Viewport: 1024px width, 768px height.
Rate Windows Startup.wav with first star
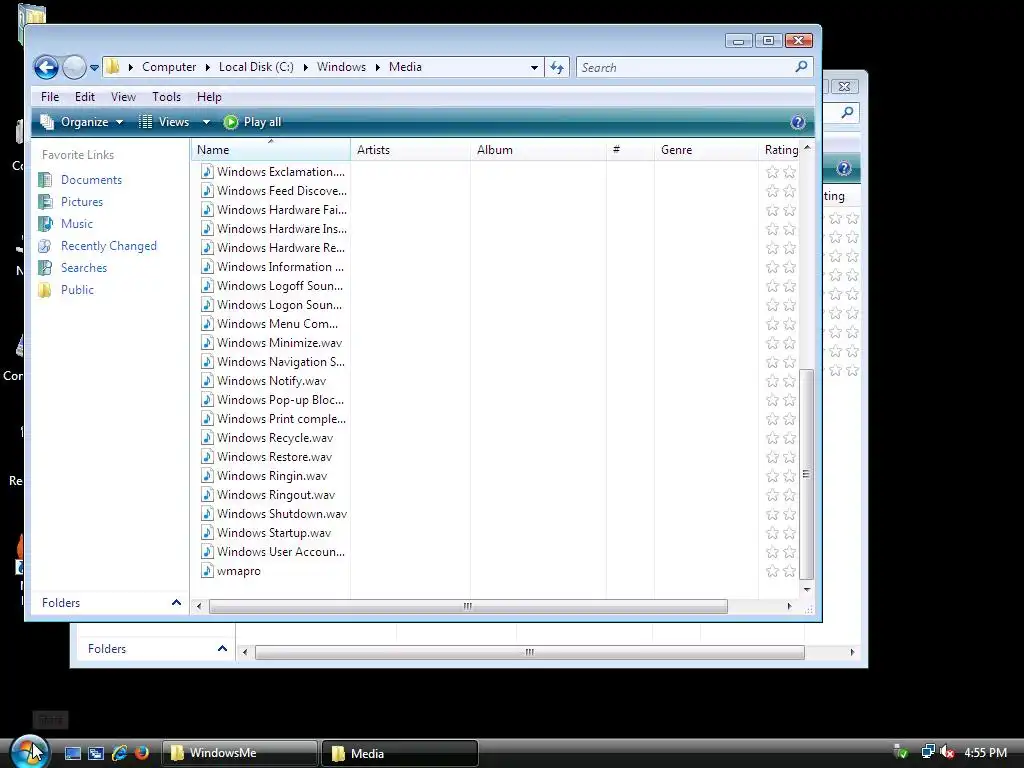tap(772, 533)
